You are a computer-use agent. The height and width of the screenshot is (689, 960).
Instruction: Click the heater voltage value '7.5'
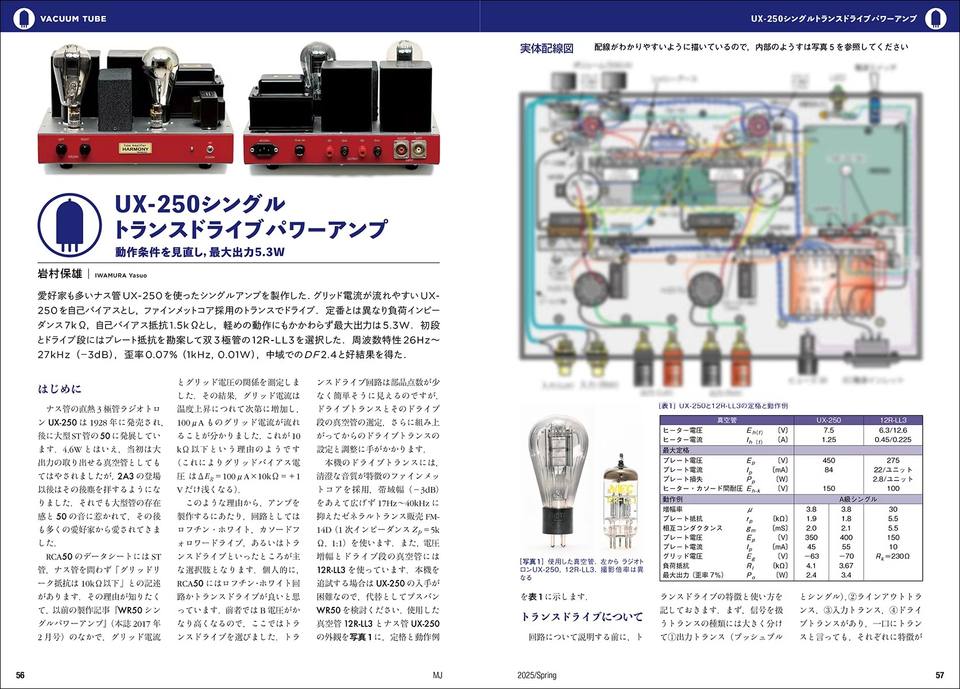(828, 431)
